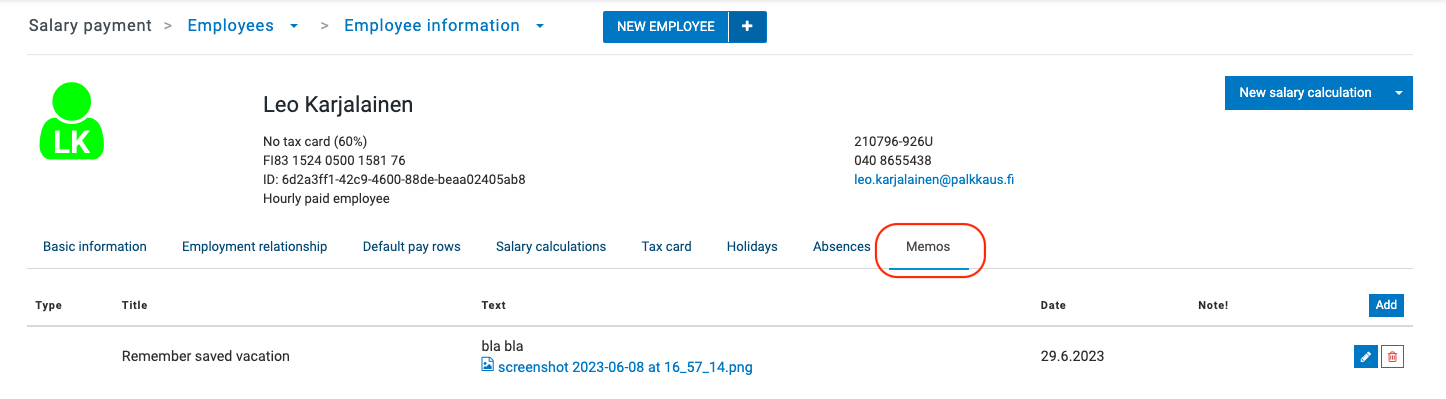Switch to the Basic information tab
Screen dimensions: 1446x399
(x=95, y=247)
